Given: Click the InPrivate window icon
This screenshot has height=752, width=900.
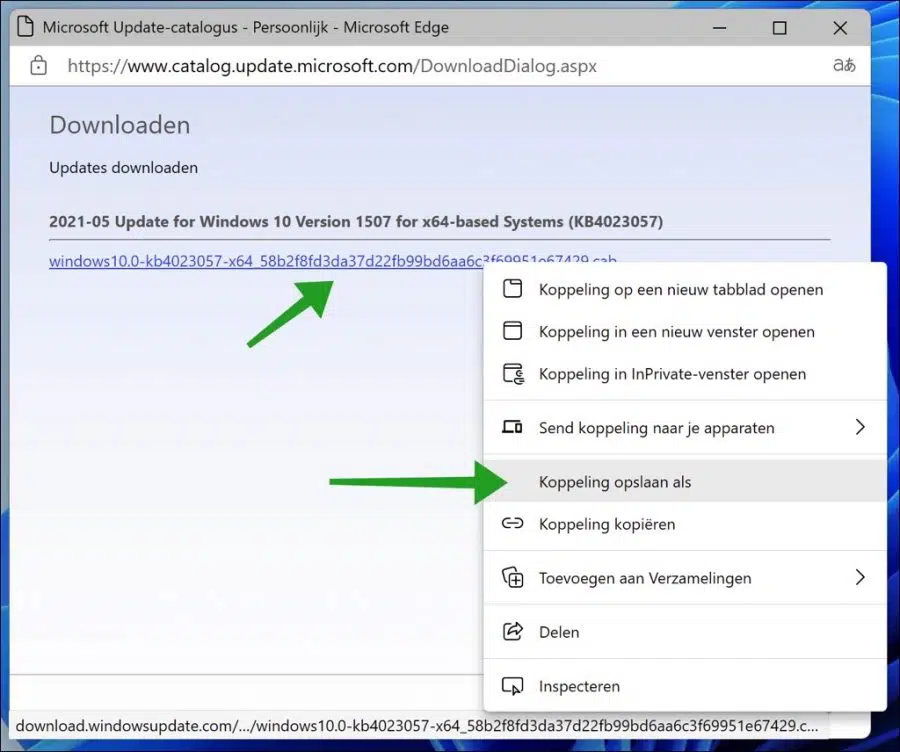Looking at the screenshot, I should pos(513,374).
